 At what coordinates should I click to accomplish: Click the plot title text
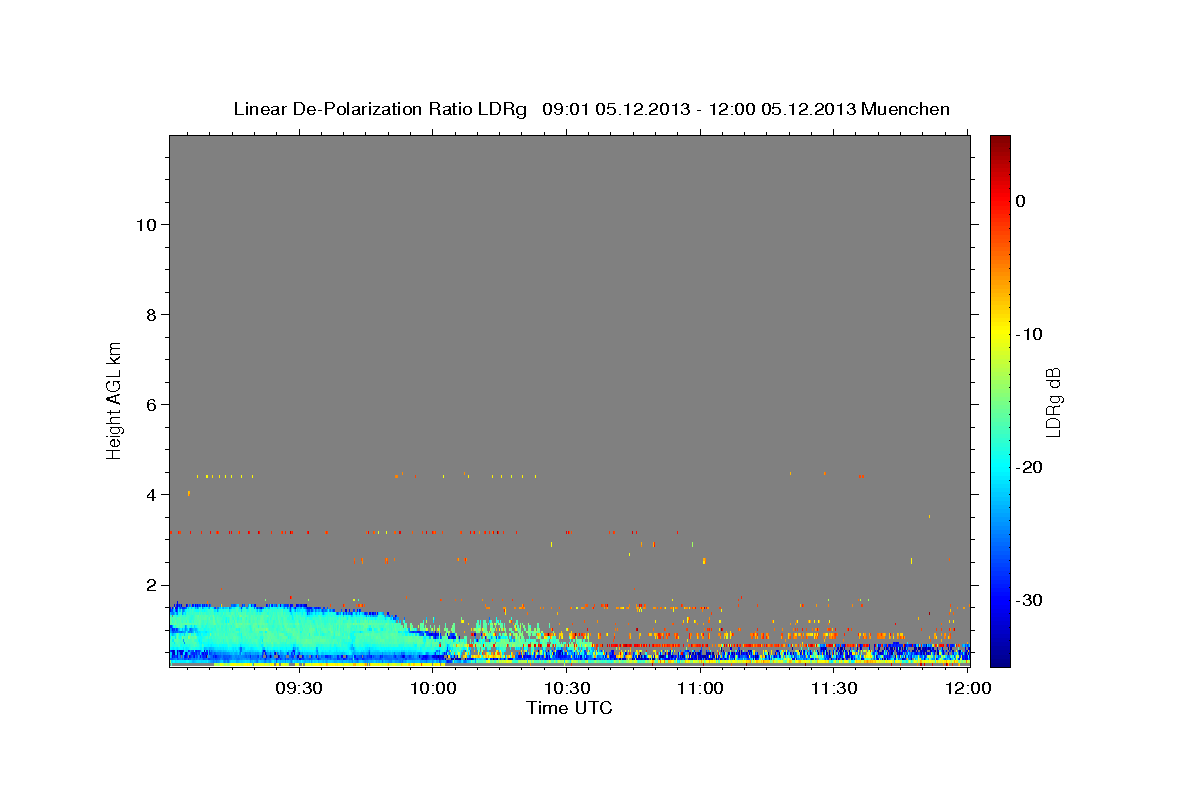click(591, 109)
